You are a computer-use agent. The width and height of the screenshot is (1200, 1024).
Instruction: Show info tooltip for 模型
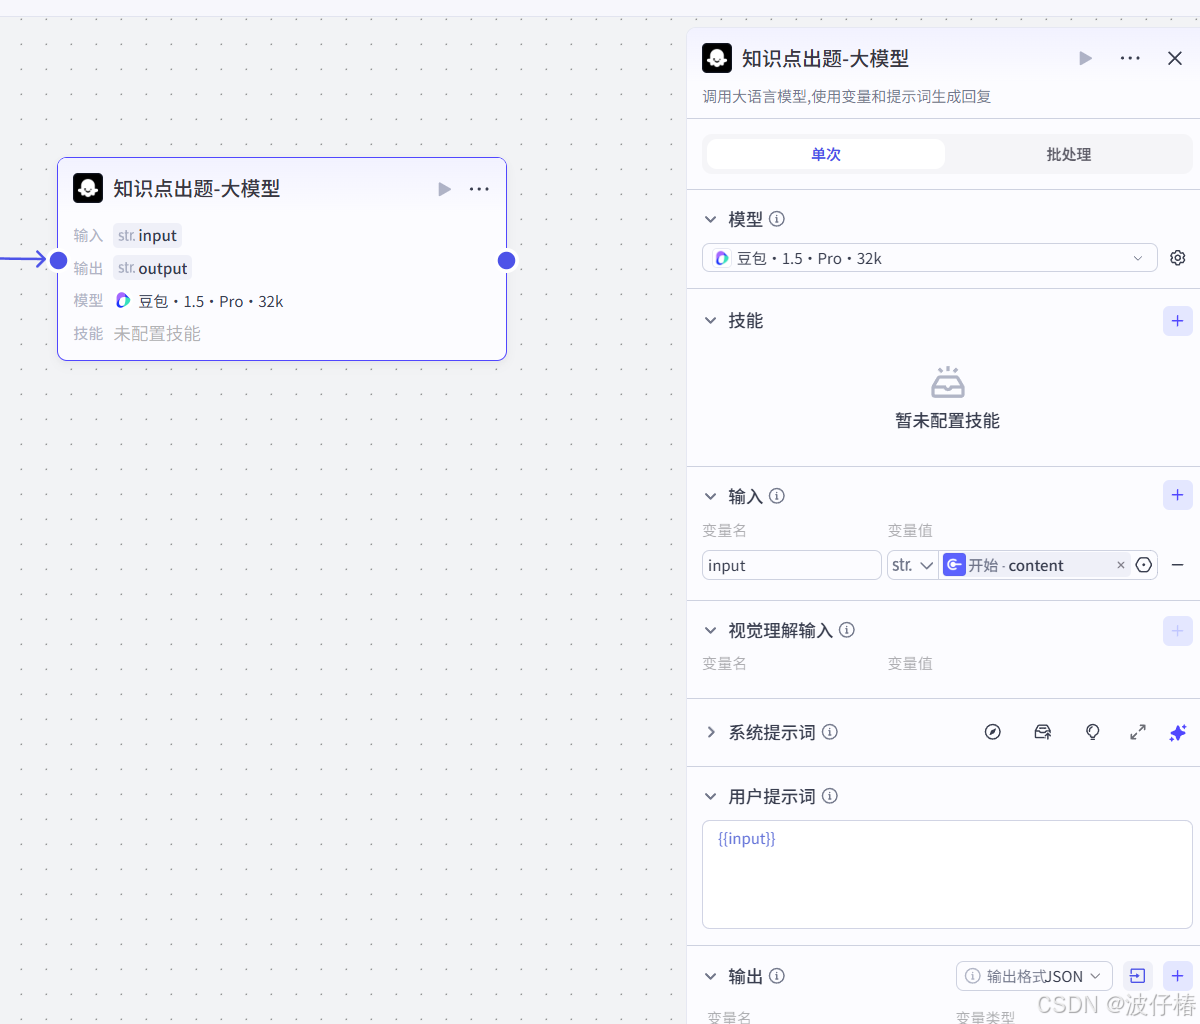coord(777,219)
